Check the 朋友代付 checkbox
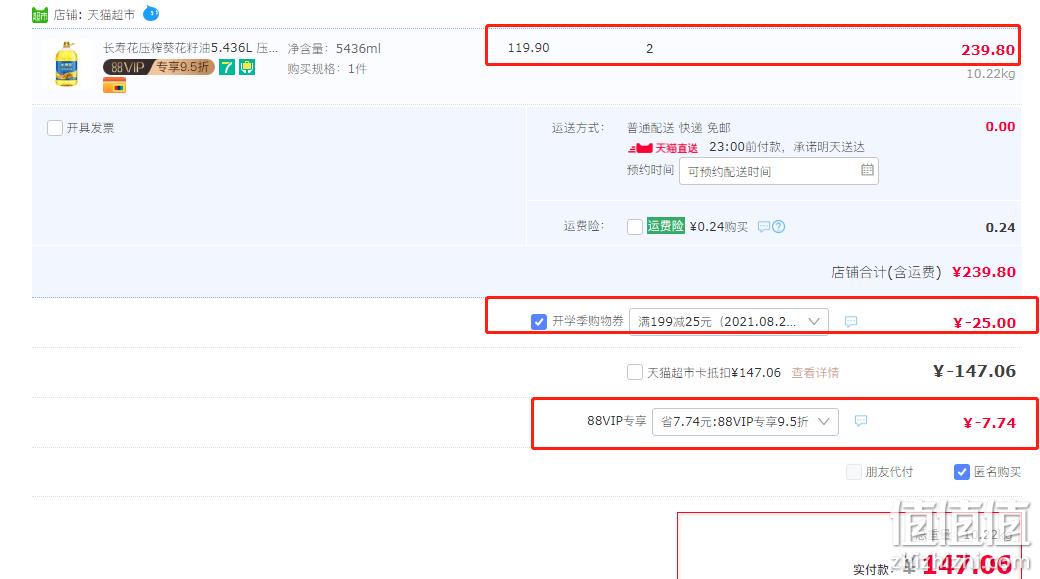The image size is (1040, 579). (854, 472)
